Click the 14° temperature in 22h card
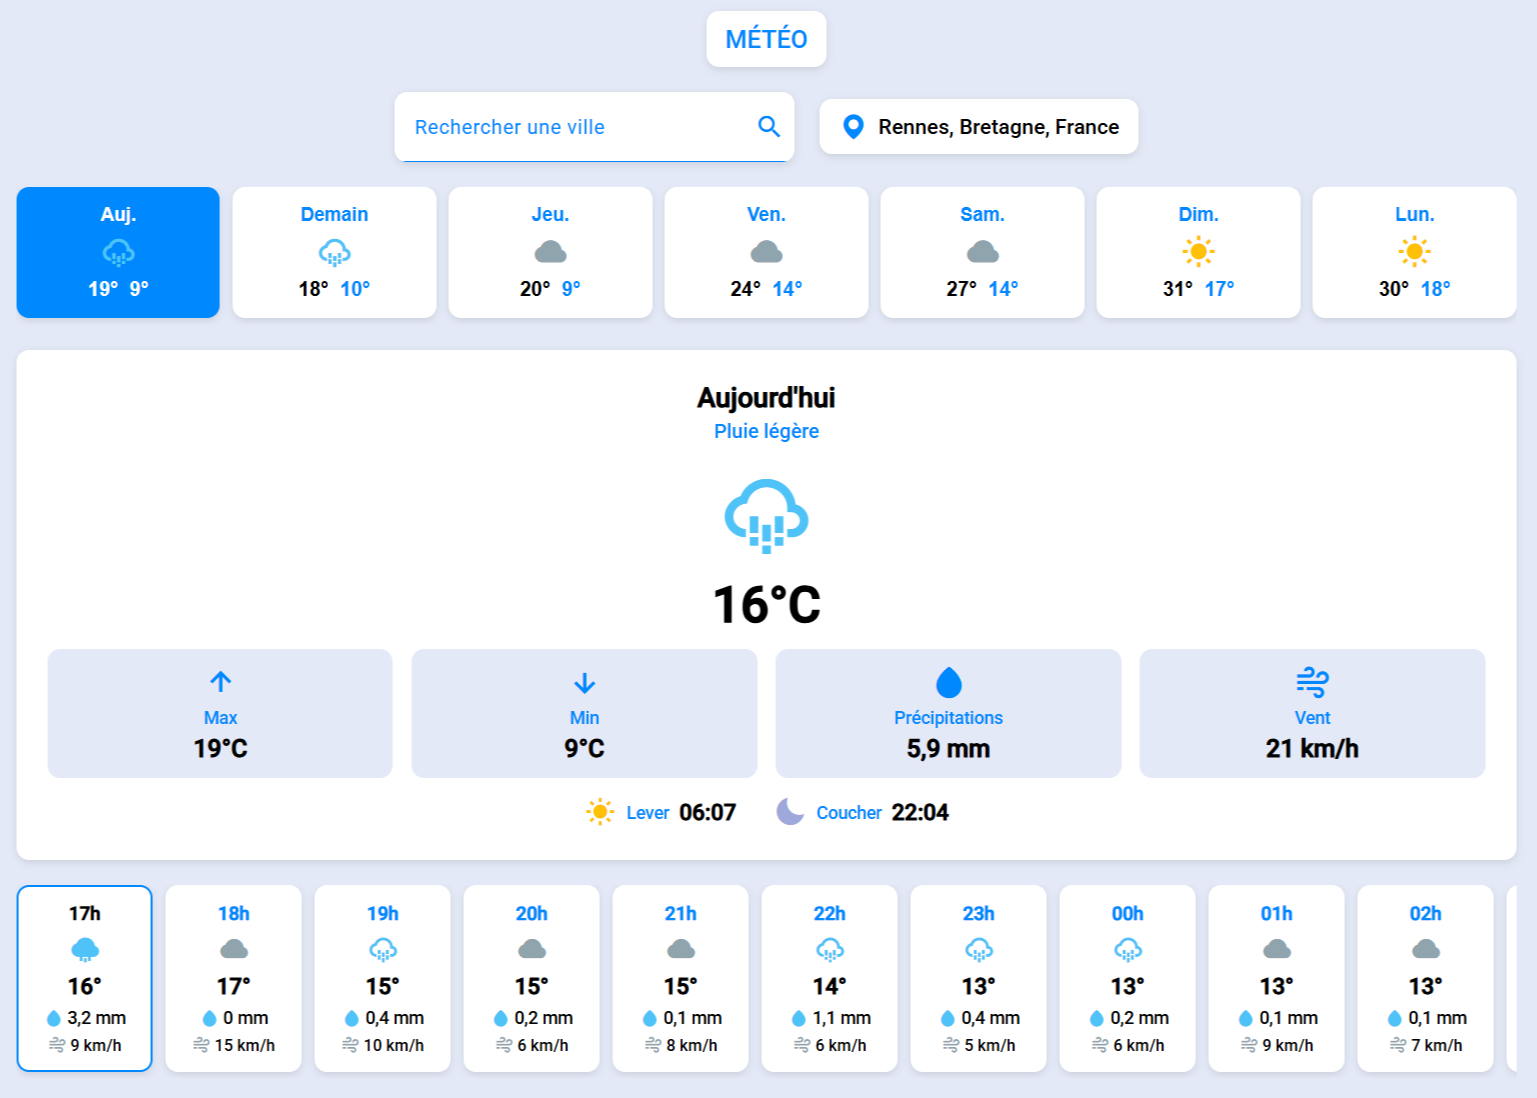 830,986
